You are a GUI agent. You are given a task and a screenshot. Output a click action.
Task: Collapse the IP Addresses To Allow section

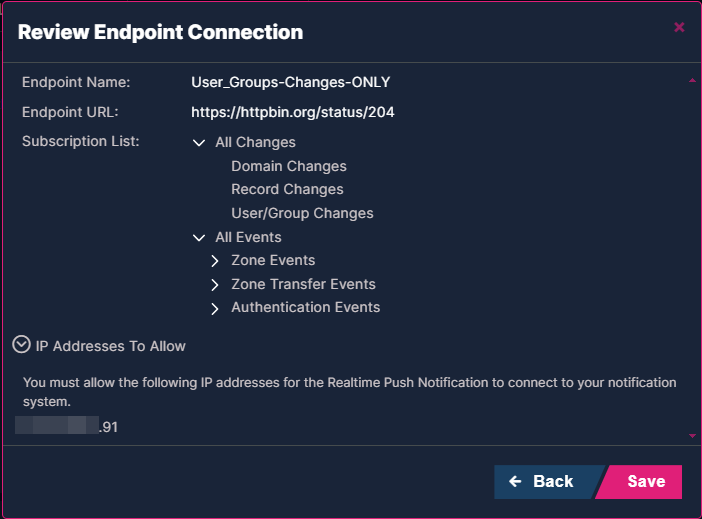[21, 345]
